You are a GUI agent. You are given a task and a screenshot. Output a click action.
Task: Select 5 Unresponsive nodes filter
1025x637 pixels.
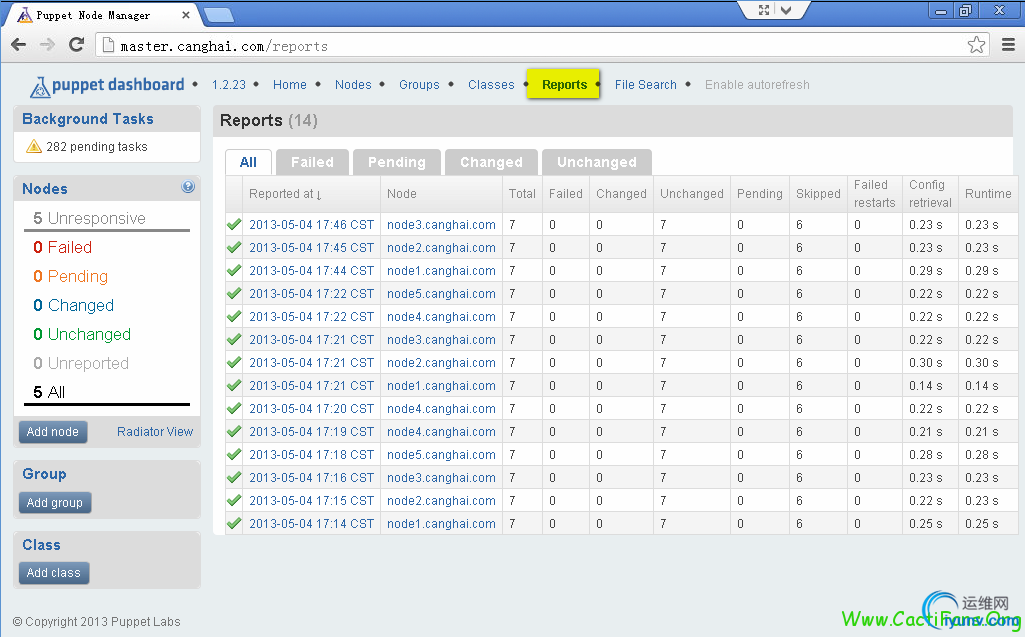click(90, 218)
